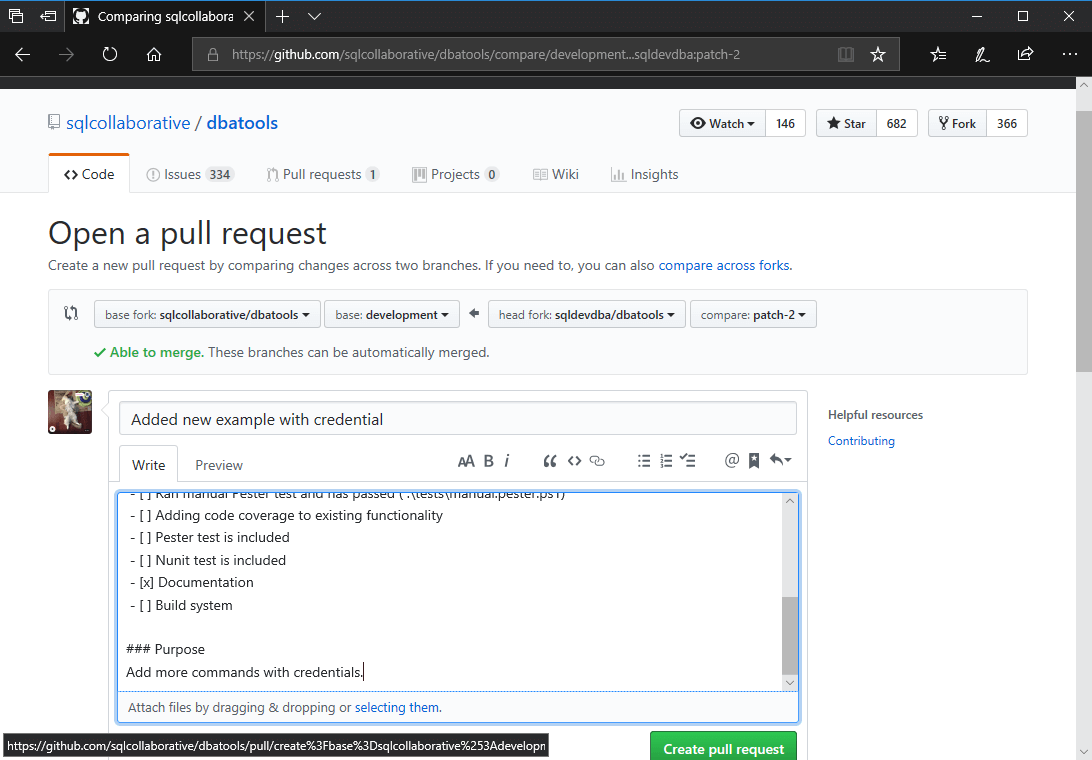Apply bold formatting in the editor toolbar
This screenshot has height=760, width=1092.
click(489, 461)
